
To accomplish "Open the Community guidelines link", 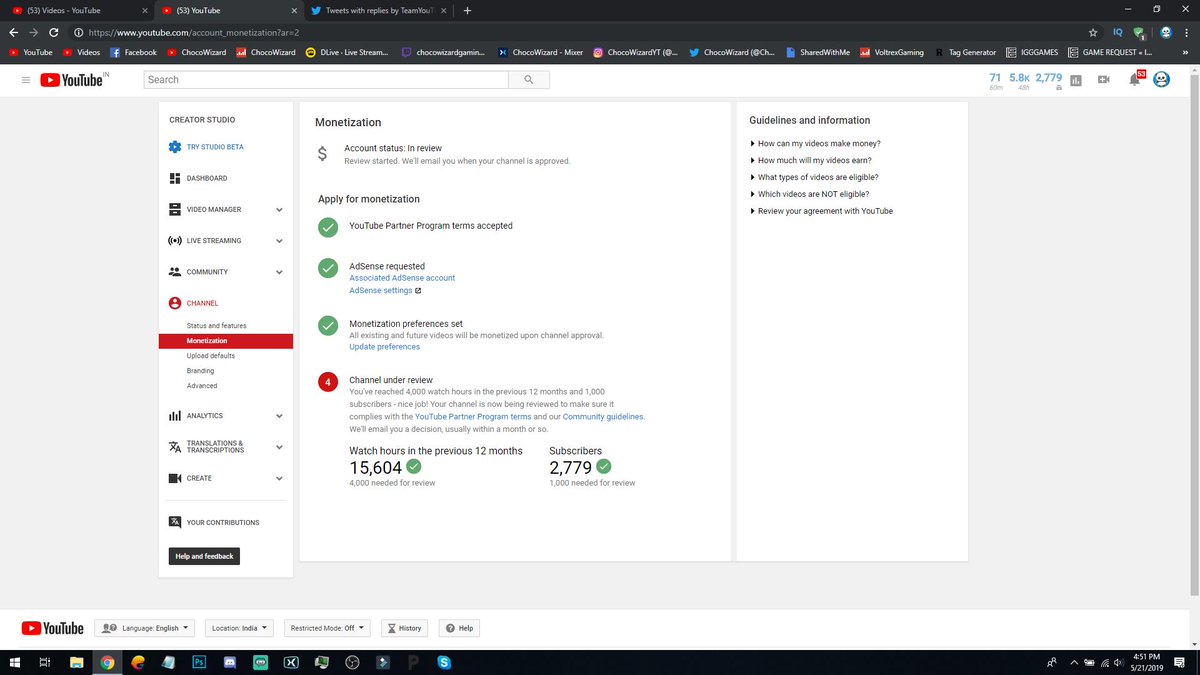I will click(603, 416).
